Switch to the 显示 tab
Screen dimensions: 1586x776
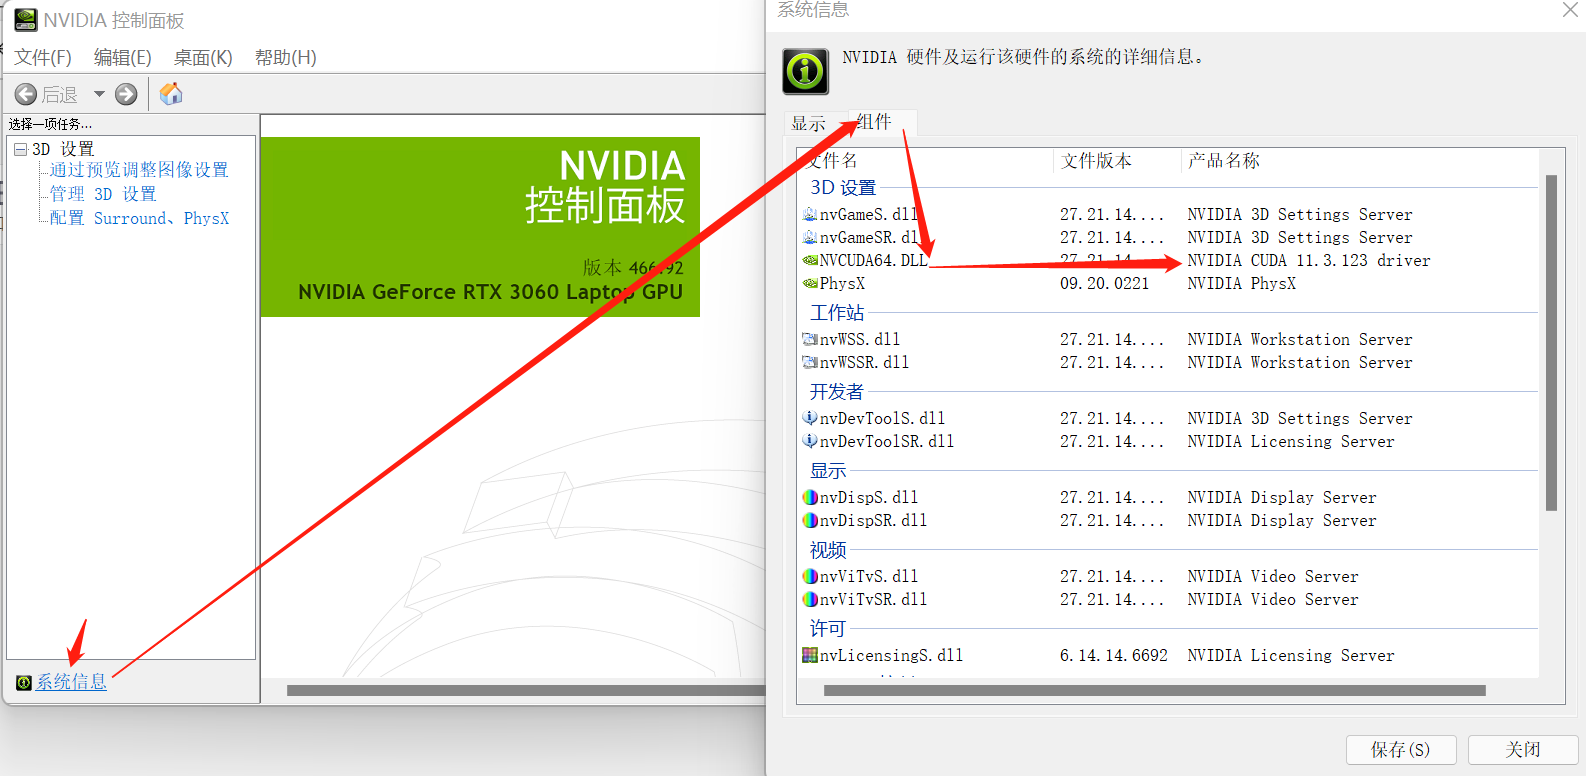pyautogui.click(x=808, y=123)
